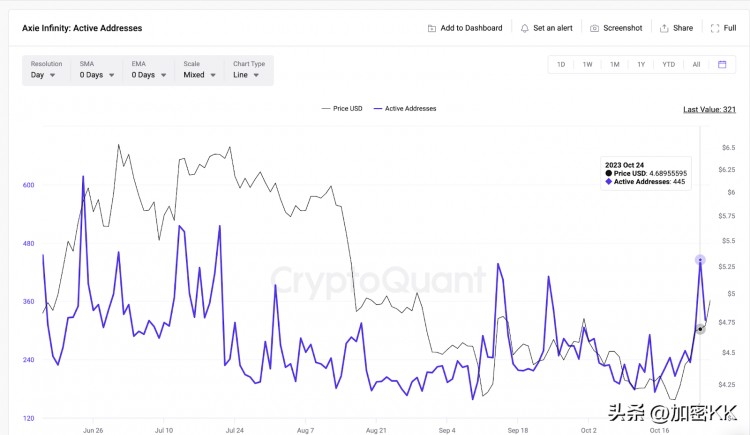Select the 1D time range
Image resolution: width=750 pixels, height=435 pixels.
pos(561,64)
